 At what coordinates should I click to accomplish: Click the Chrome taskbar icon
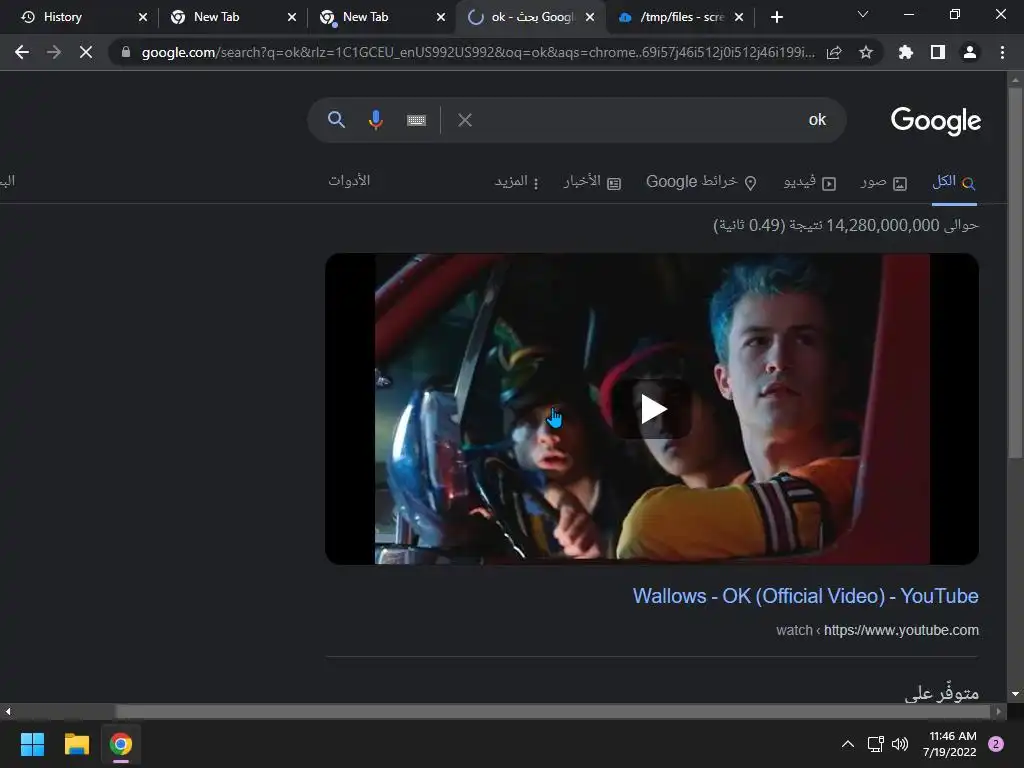[121, 744]
